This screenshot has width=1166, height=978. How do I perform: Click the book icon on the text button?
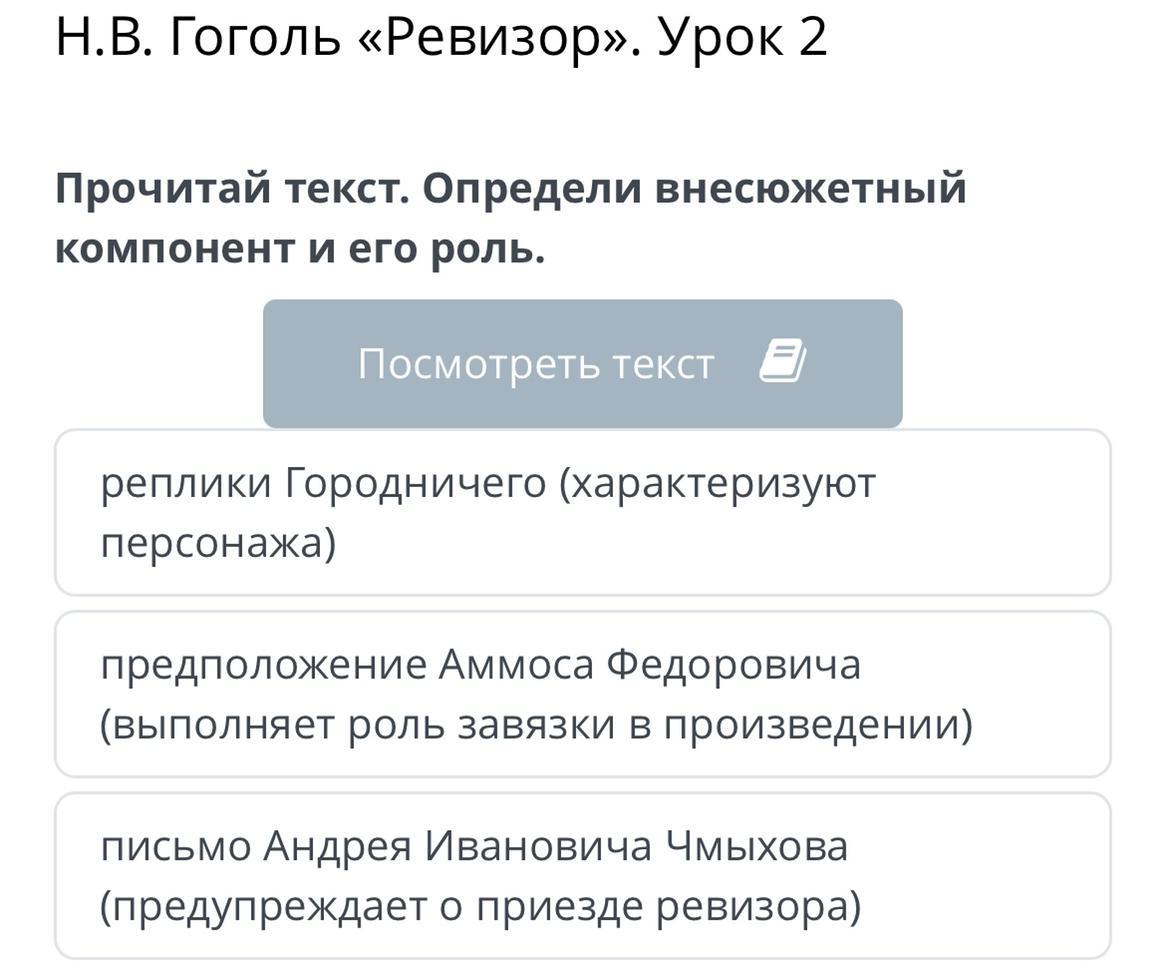tap(782, 361)
